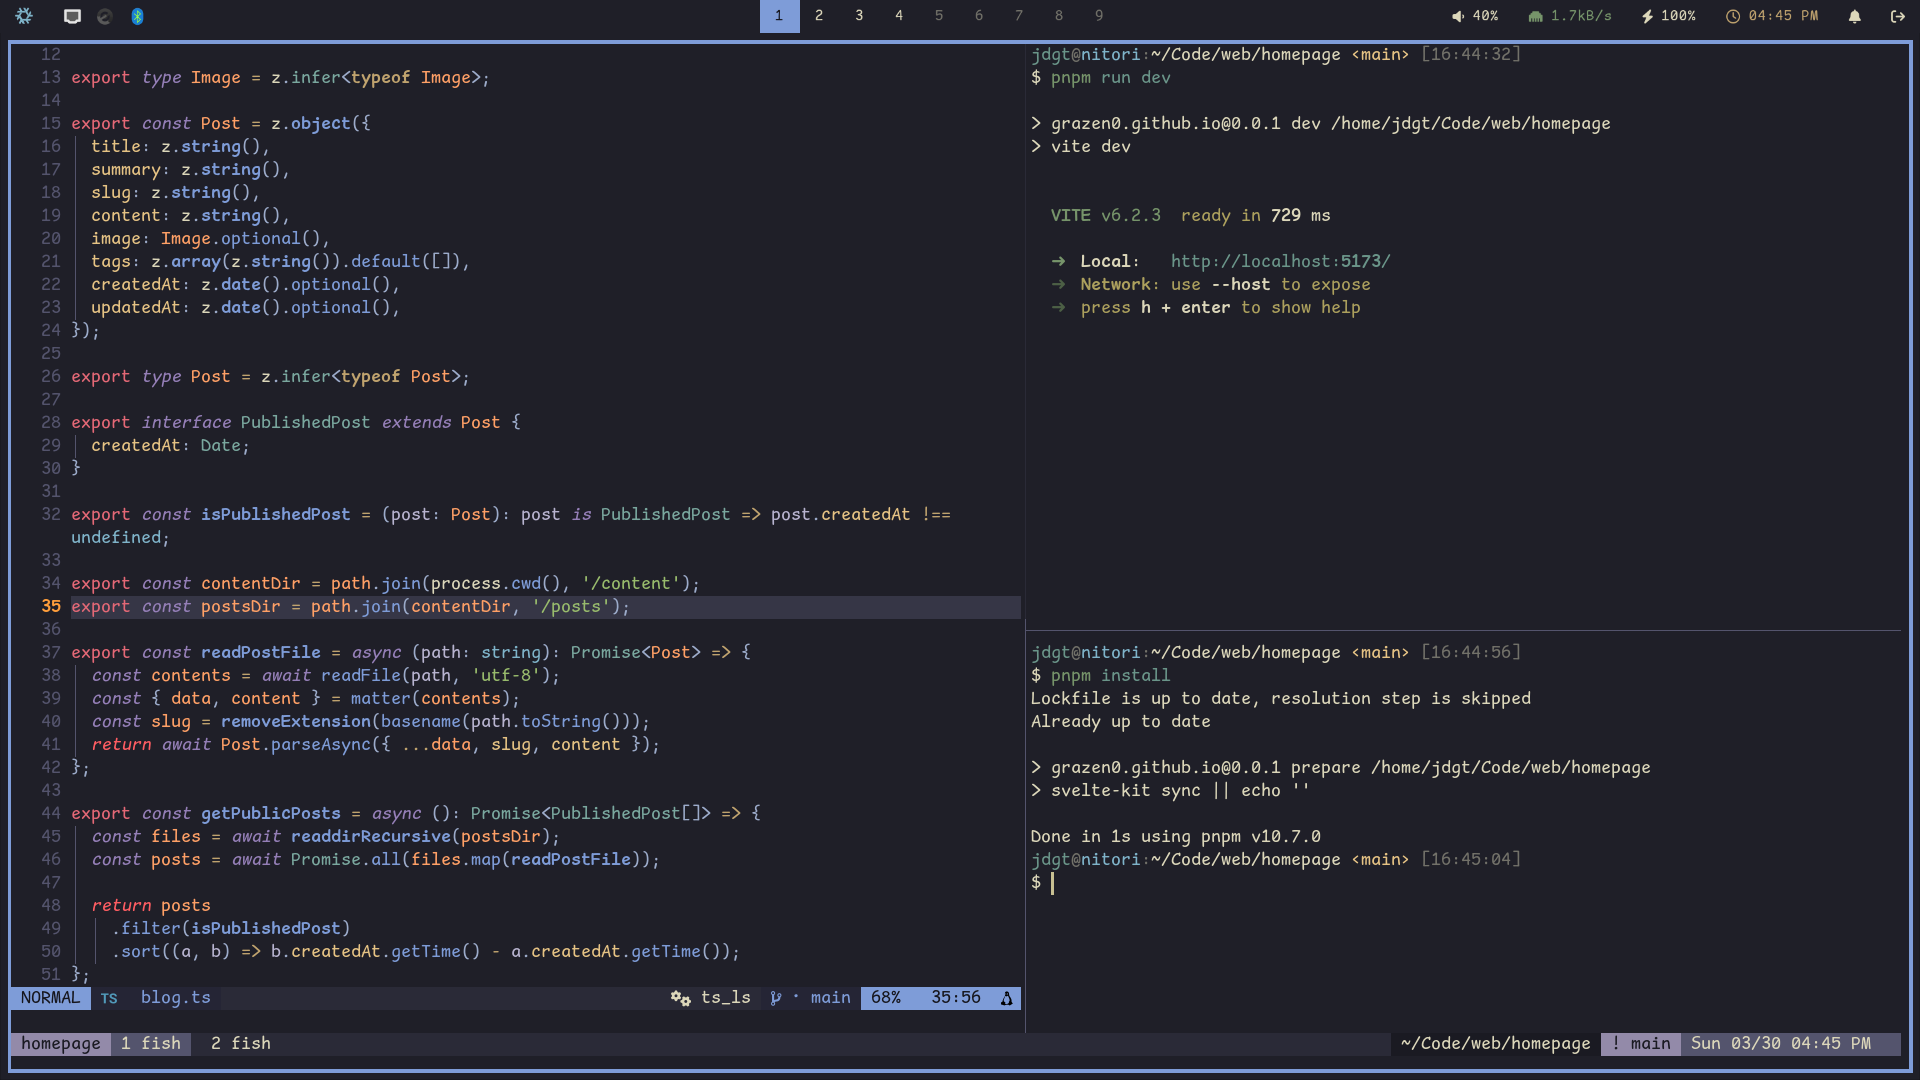1920x1080 pixels.
Task: Click the 1.7kB/s network rate text
Action: click(1581, 16)
